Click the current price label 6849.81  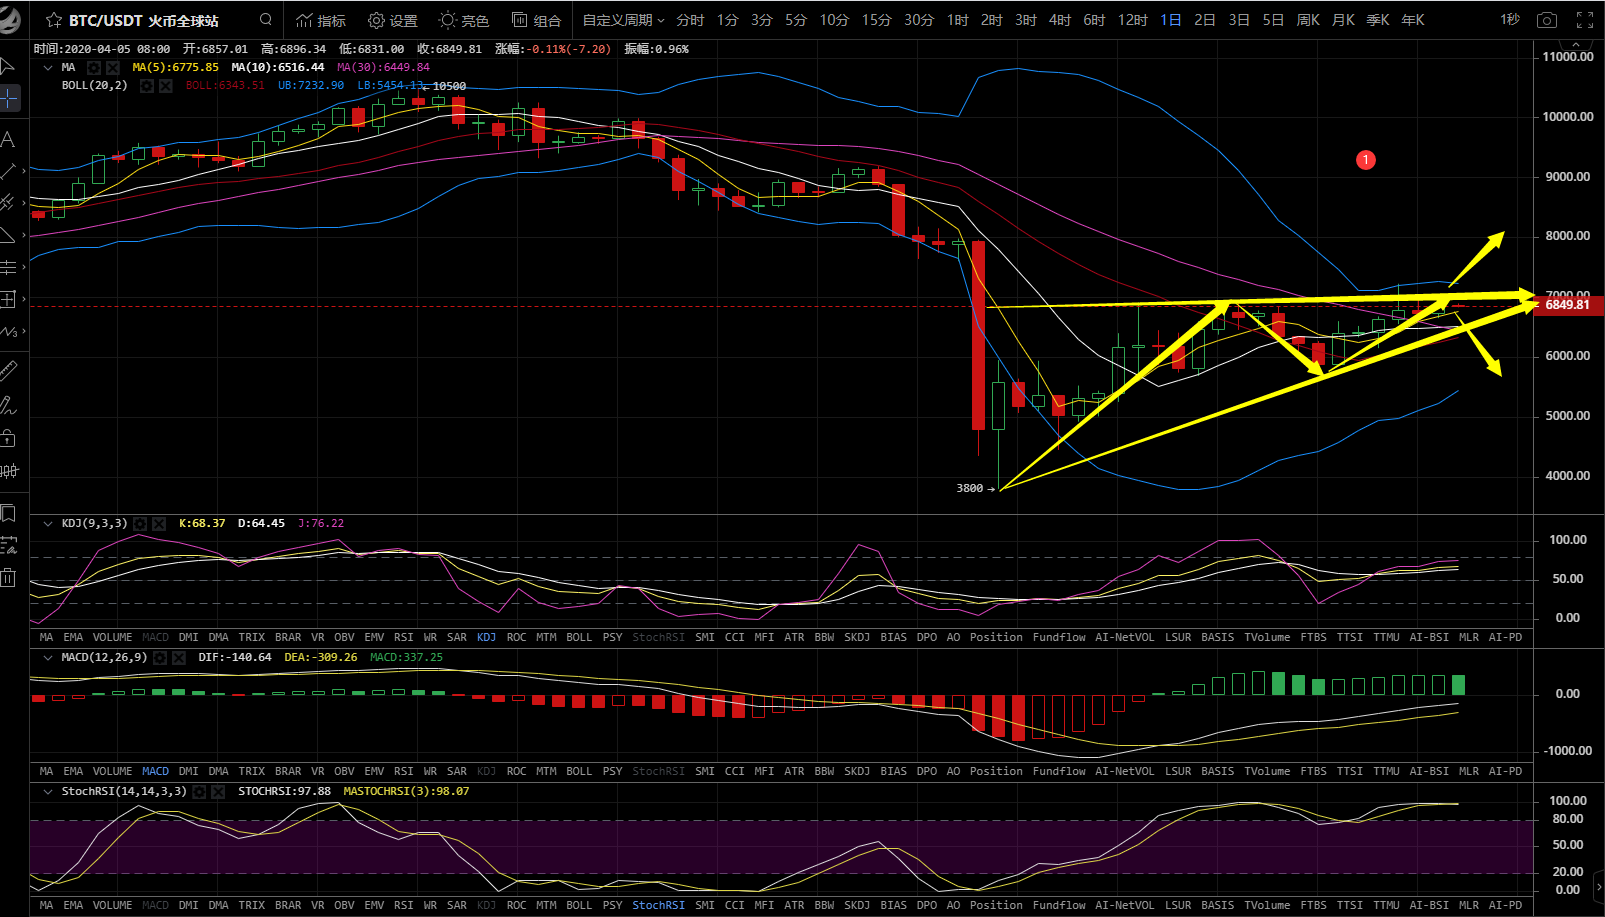(1569, 305)
